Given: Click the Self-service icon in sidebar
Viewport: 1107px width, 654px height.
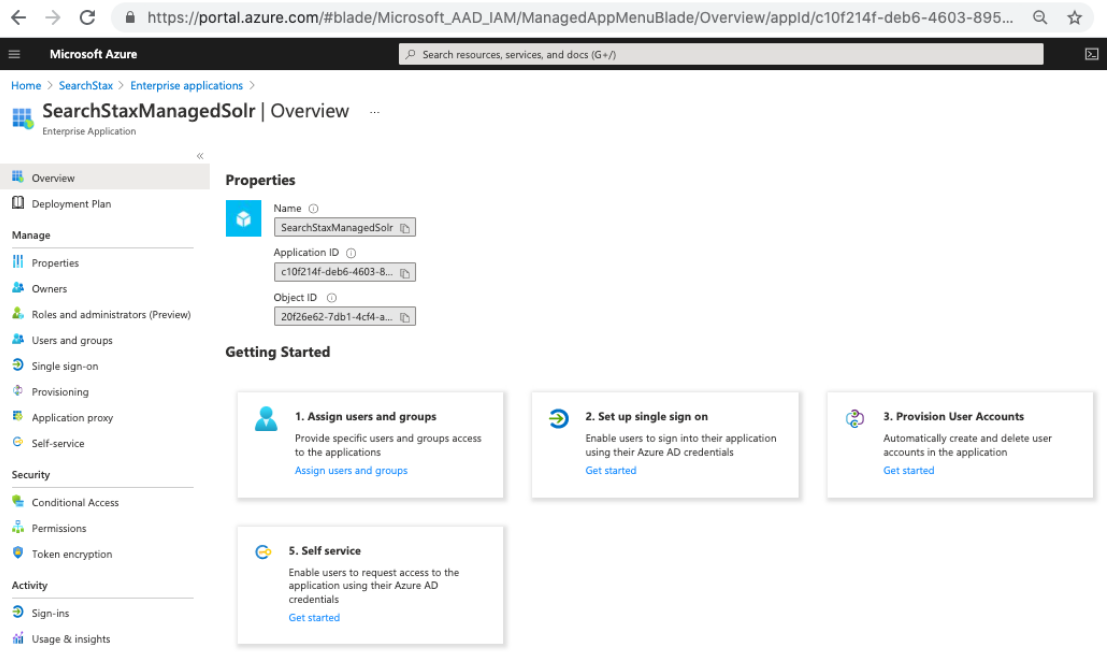Looking at the screenshot, I should point(18,442).
